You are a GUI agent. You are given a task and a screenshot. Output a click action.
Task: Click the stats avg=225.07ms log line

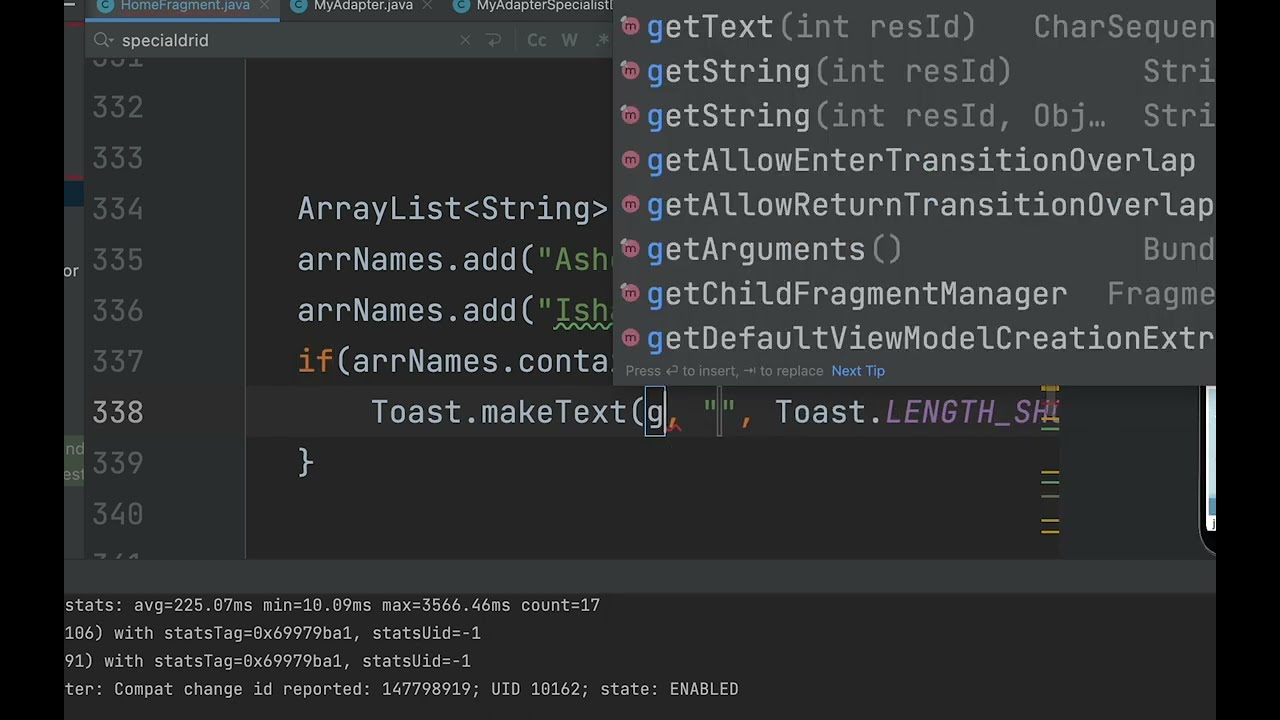coord(332,605)
